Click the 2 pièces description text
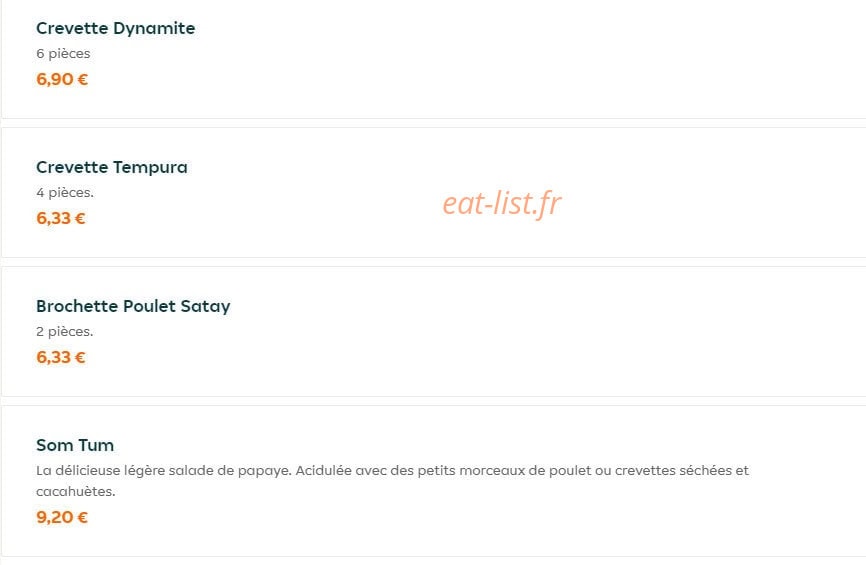 click(x=65, y=331)
